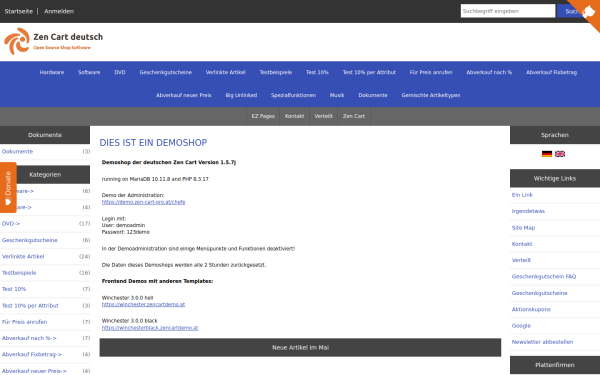
Task: Open Abverkauf nach % in navigation bar
Action: coord(489,72)
